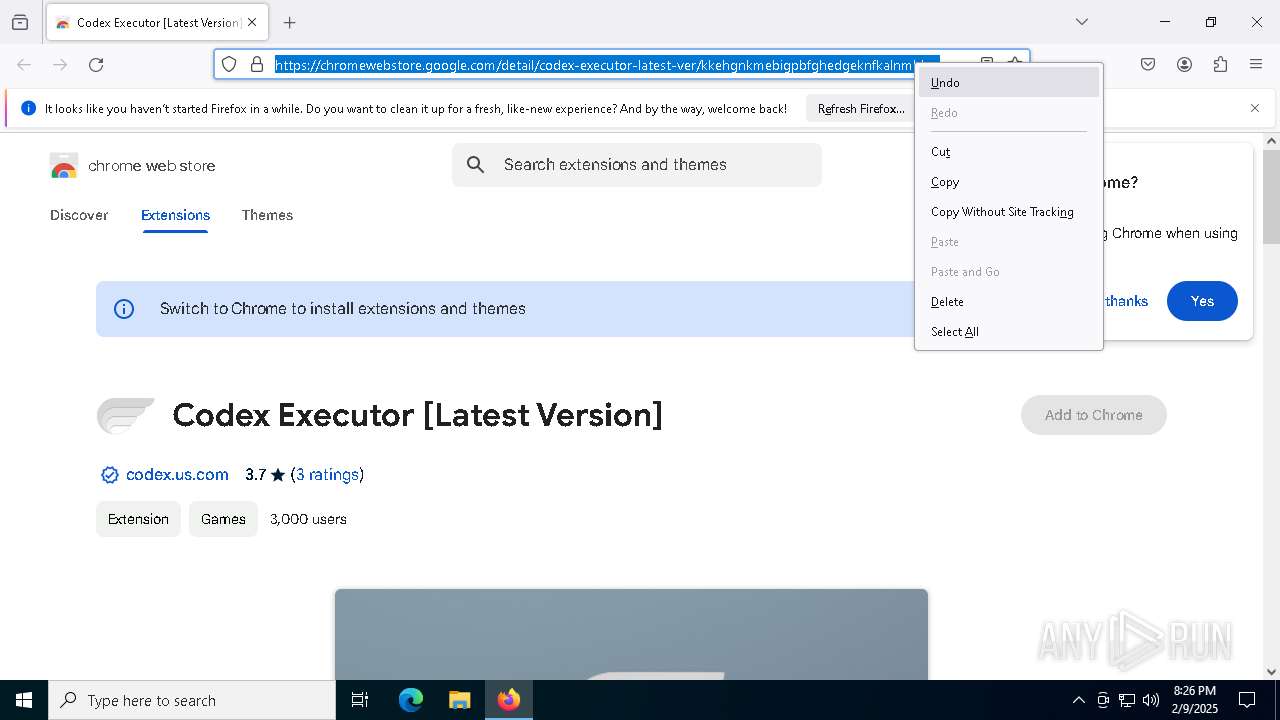Click the Yes button in the popup

coord(1202,301)
